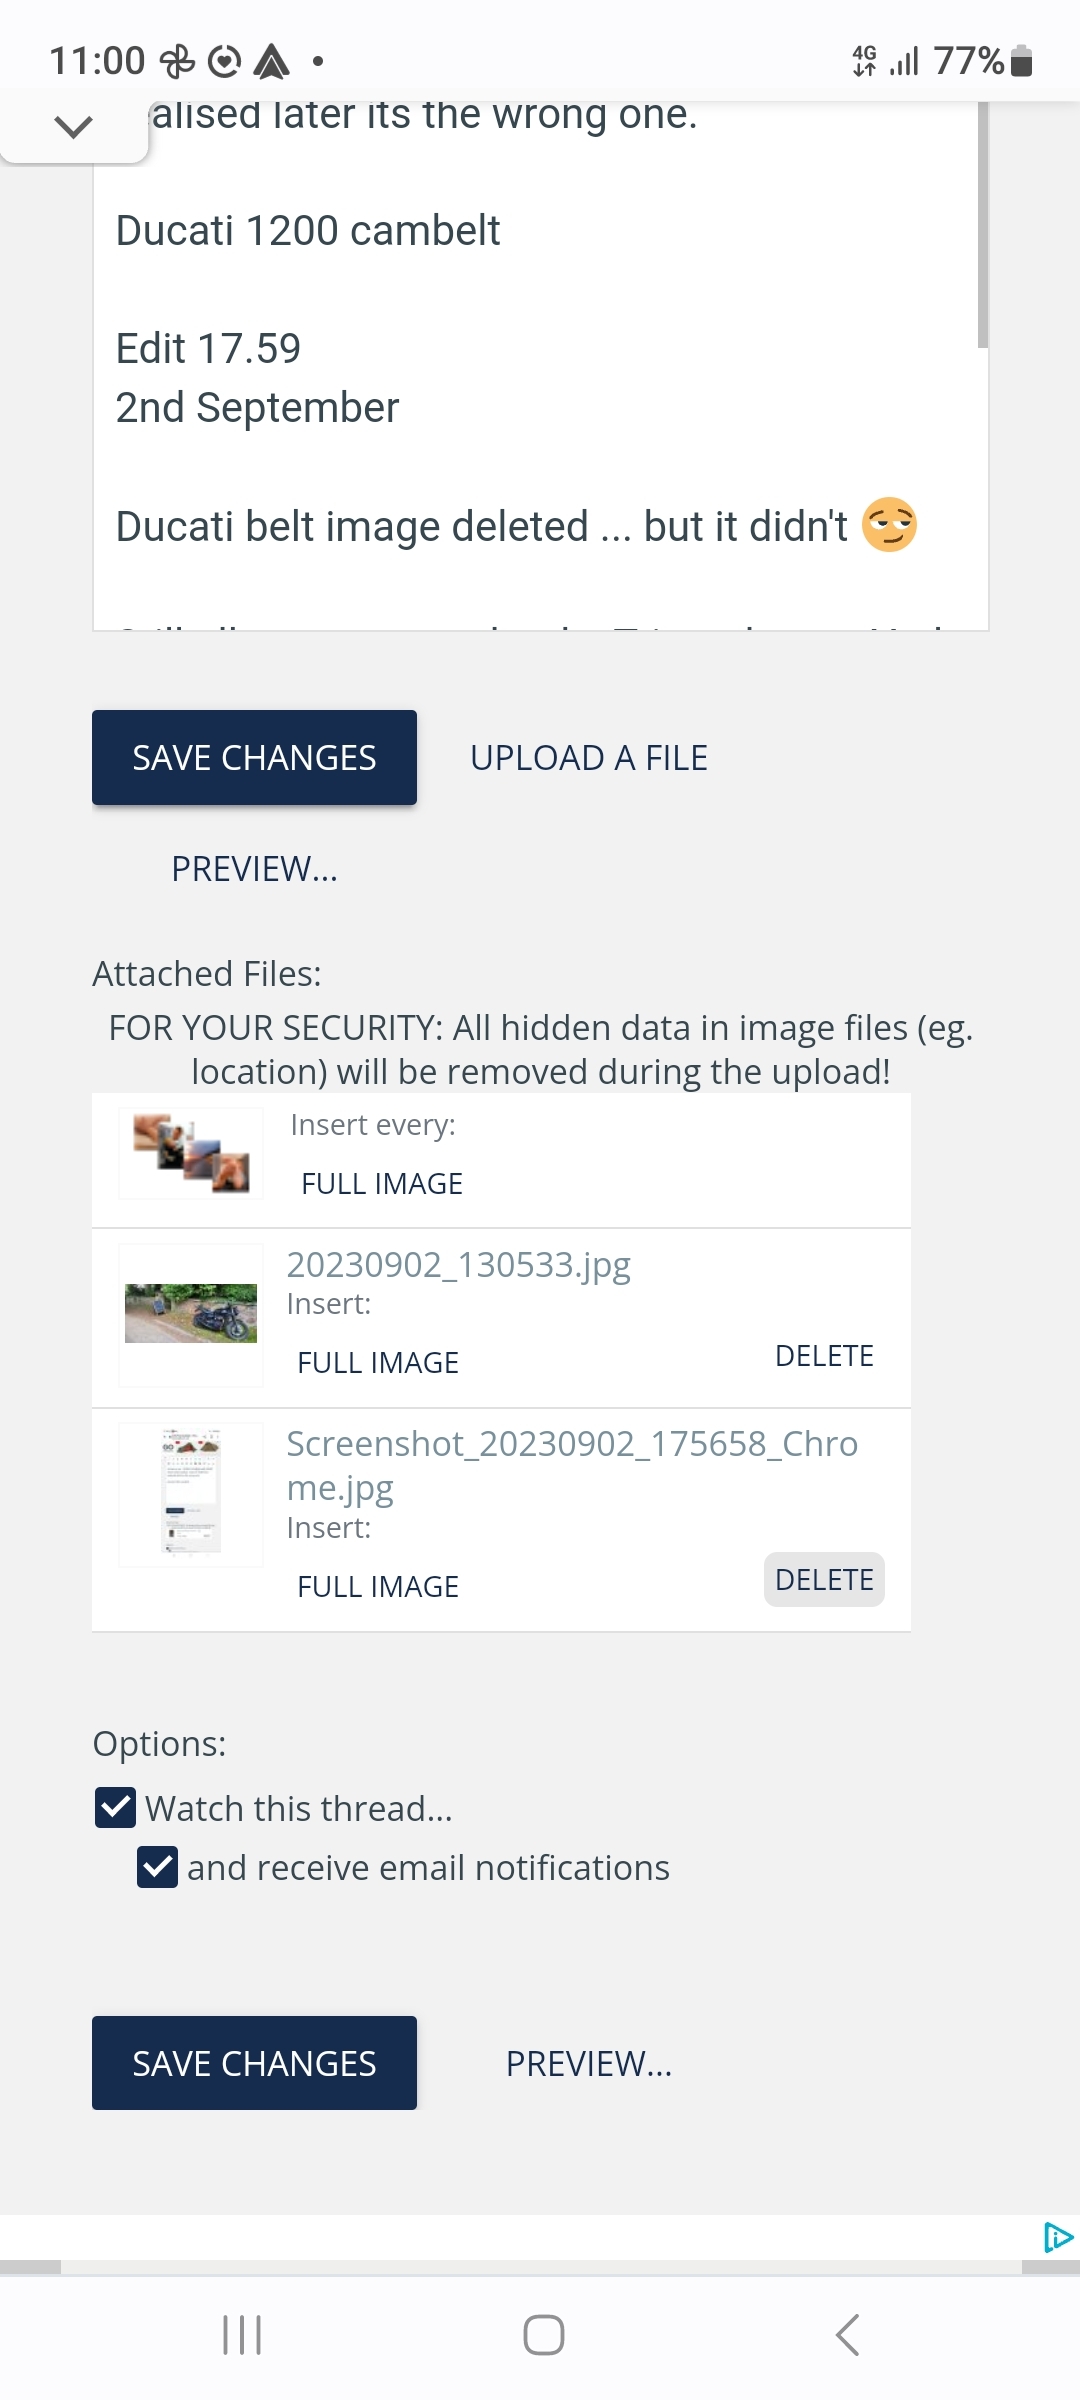Tap the smirking emoji in the message
This screenshot has width=1080, height=2400.
point(889,525)
